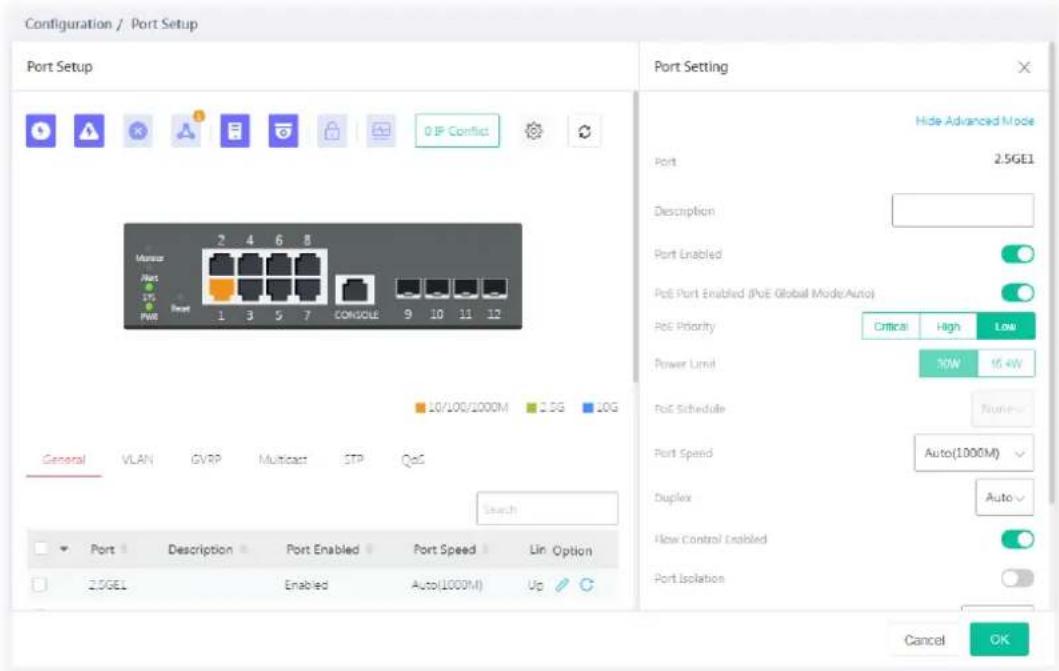This screenshot has width=1059, height=671.
Task: Open the Duplex Auto dropdown
Action: click(1005, 498)
